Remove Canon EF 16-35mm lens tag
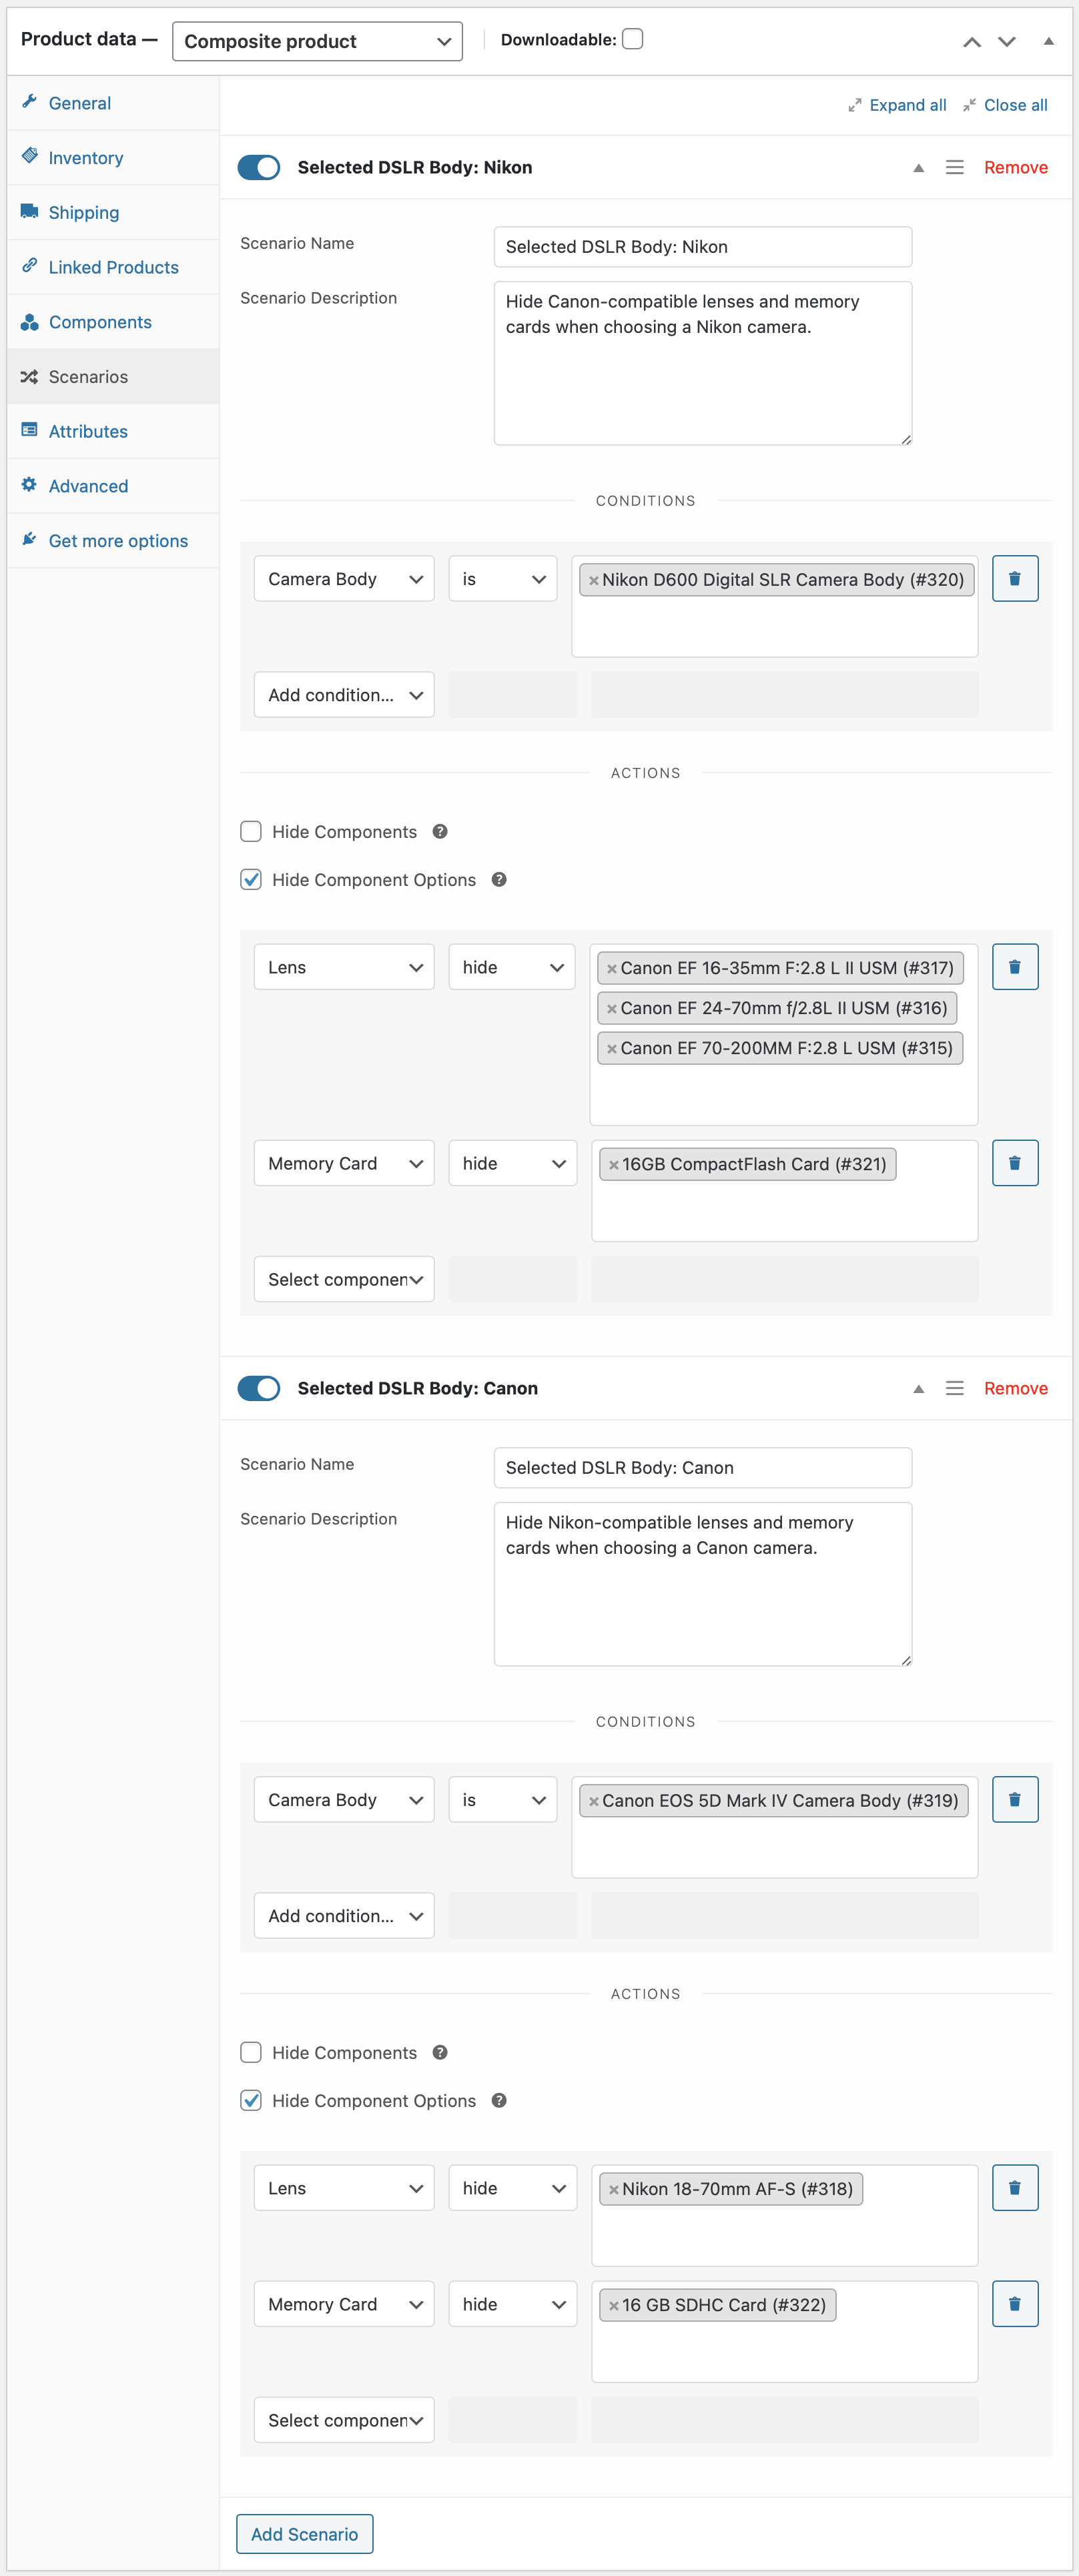This screenshot has width=1079, height=2576. click(611, 968)
